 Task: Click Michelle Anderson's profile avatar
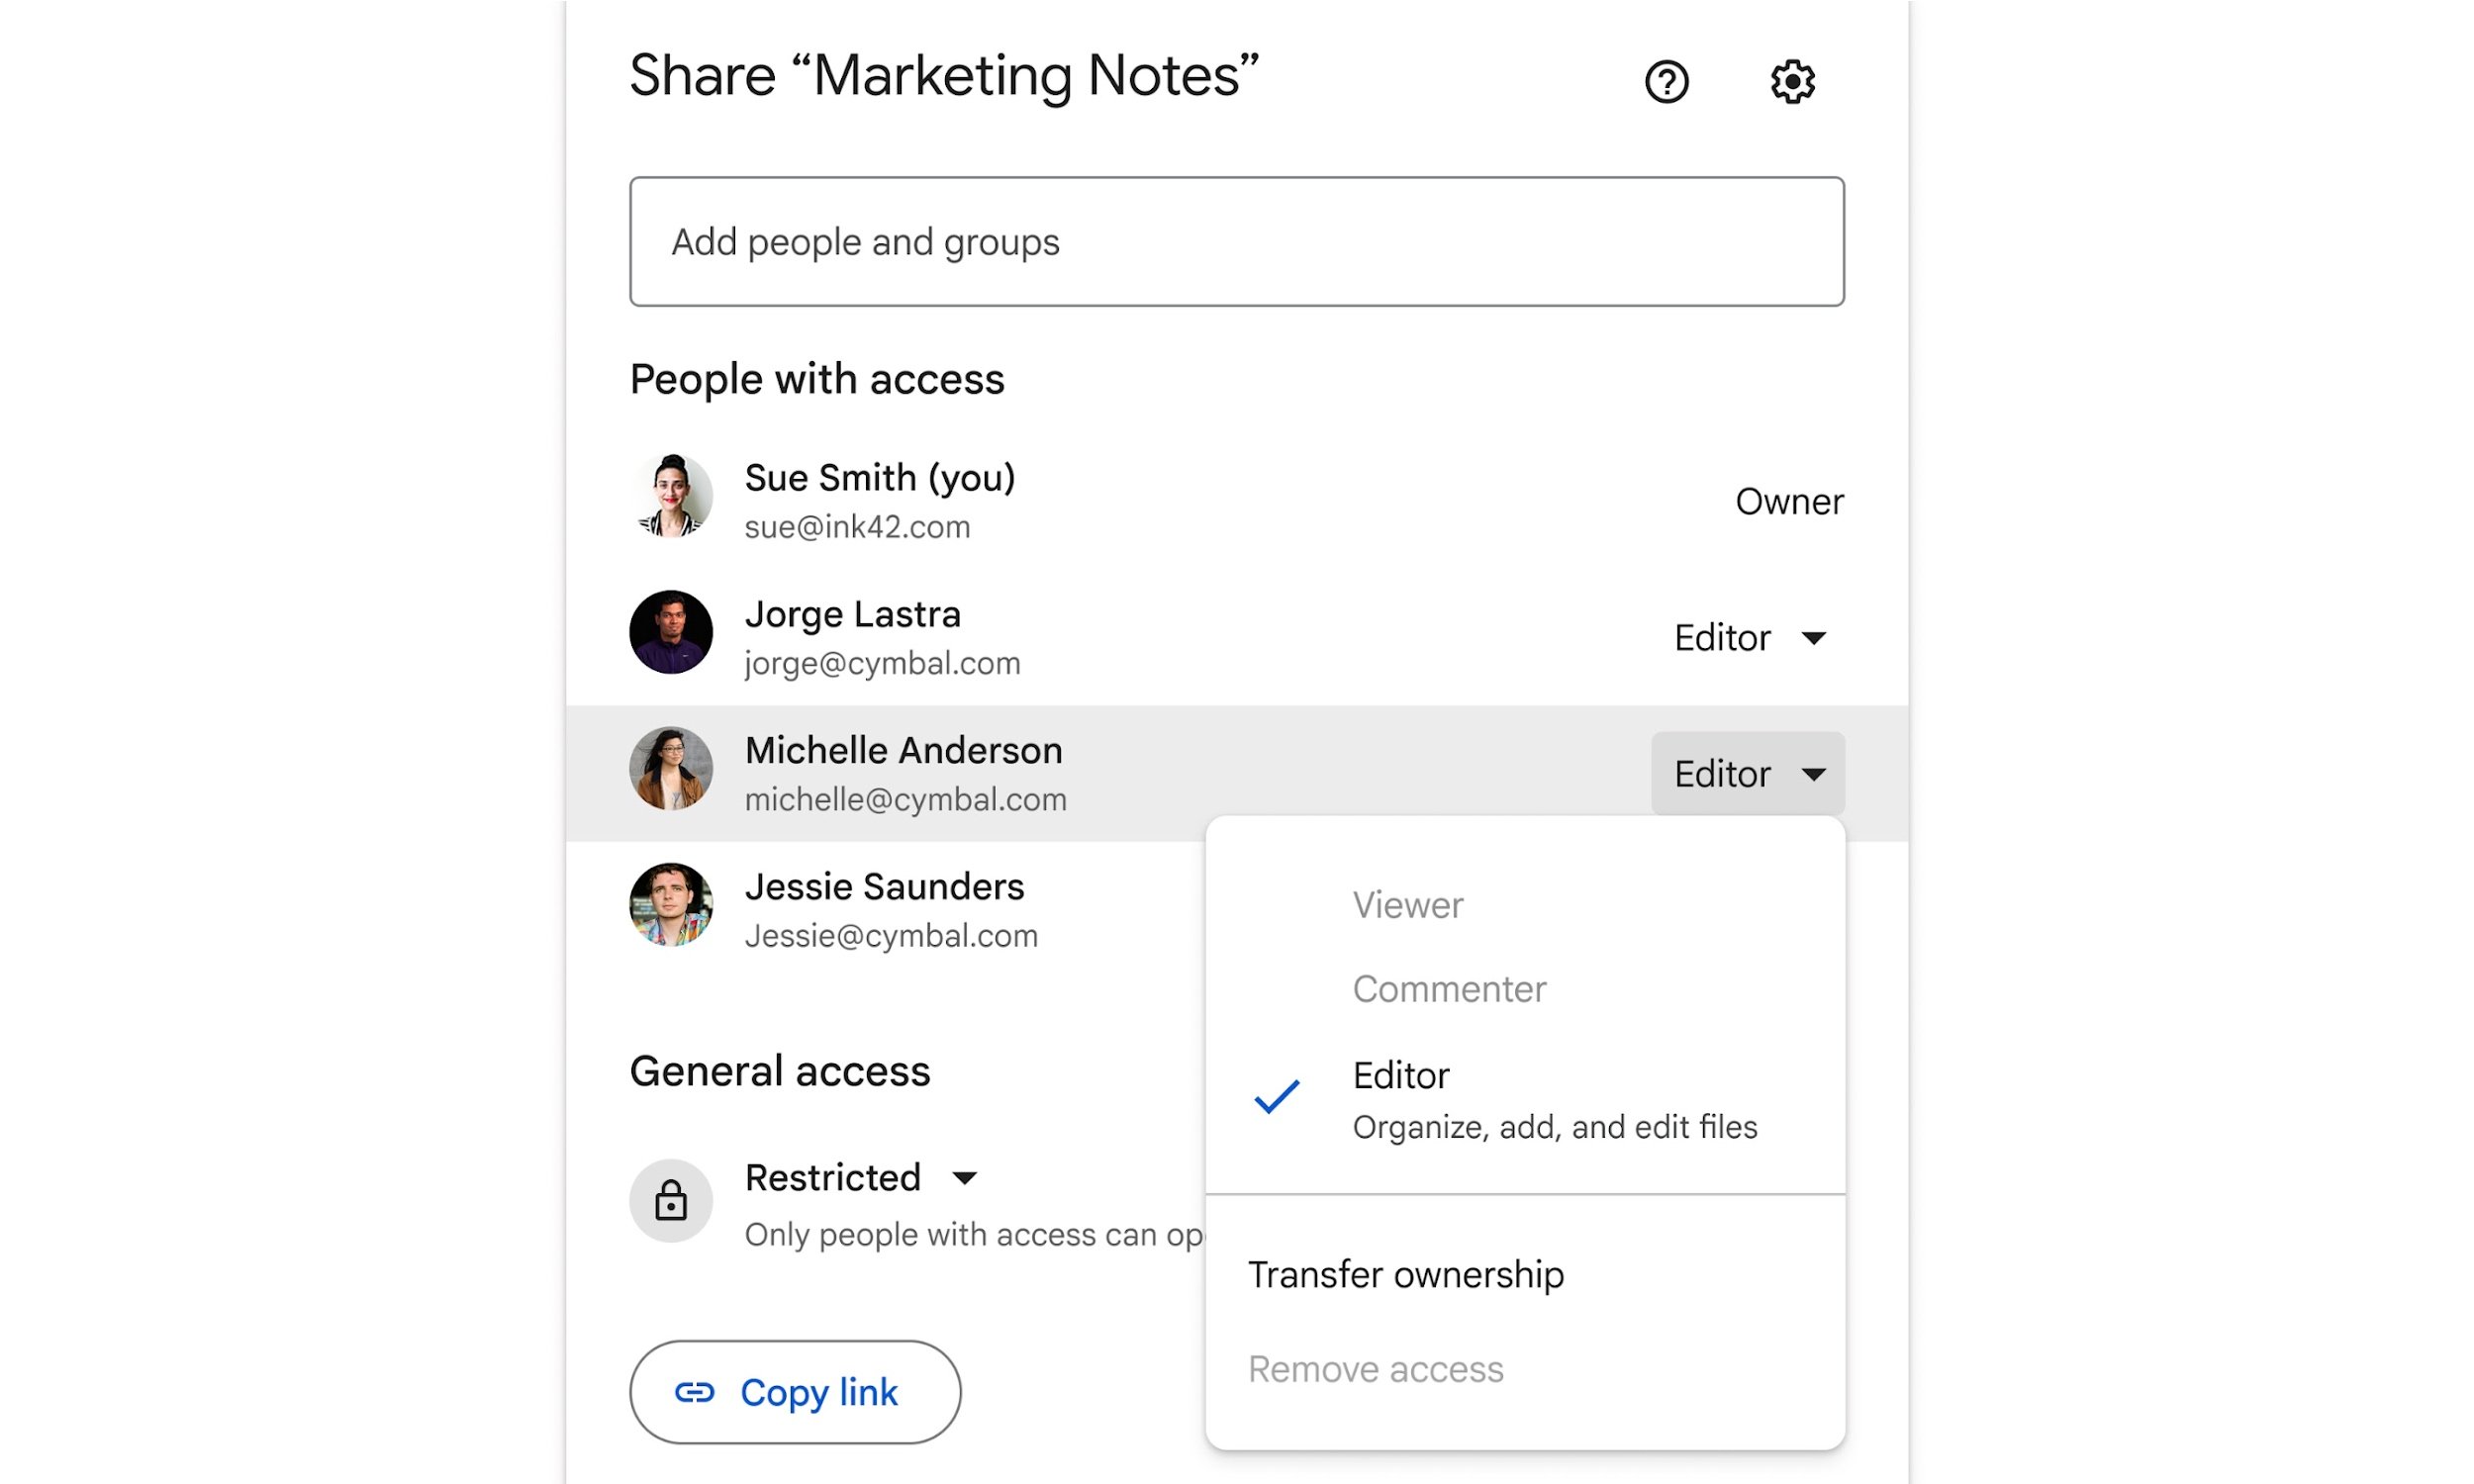click(671, 768)
